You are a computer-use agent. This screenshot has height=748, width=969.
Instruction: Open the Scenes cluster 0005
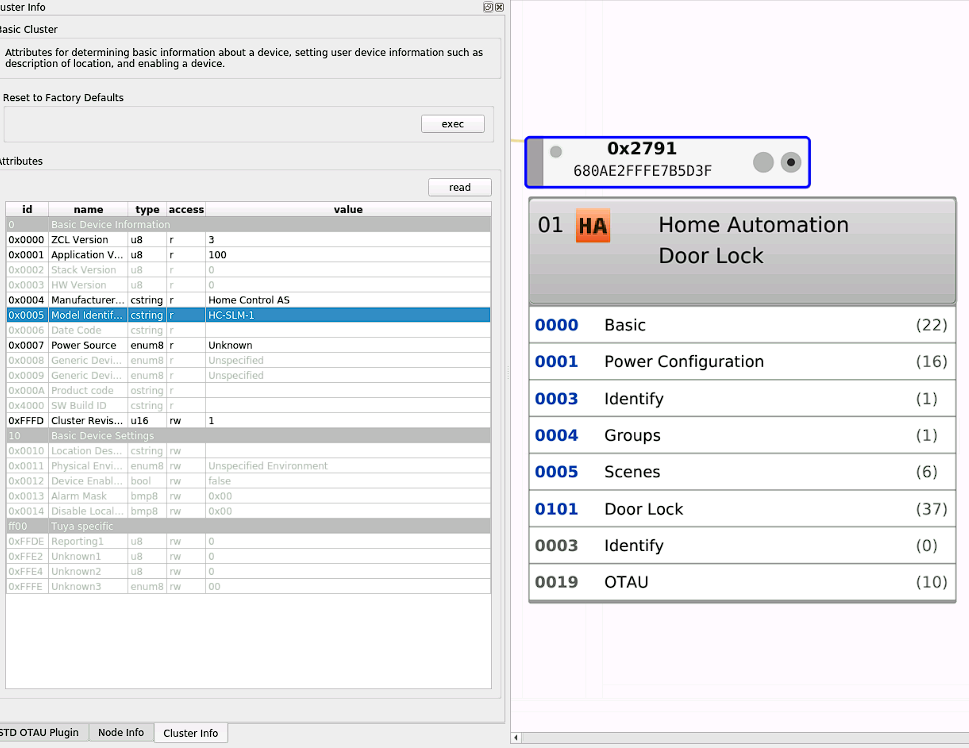tap(742, 471)
